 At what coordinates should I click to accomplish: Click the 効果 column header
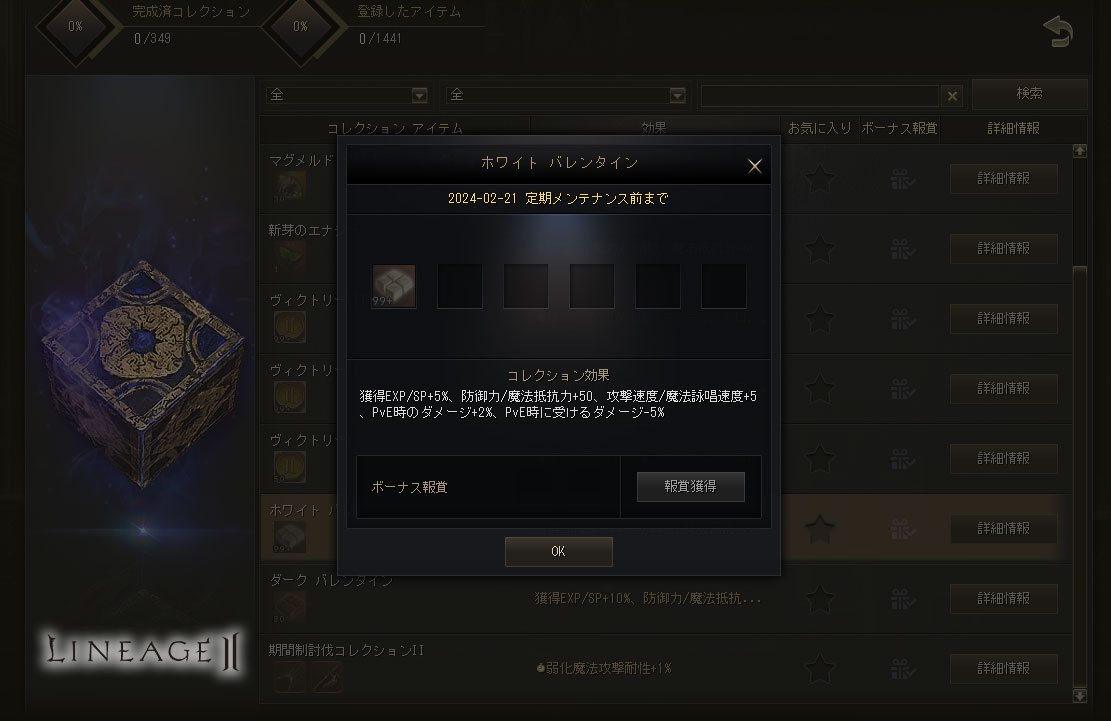(654, 128)
